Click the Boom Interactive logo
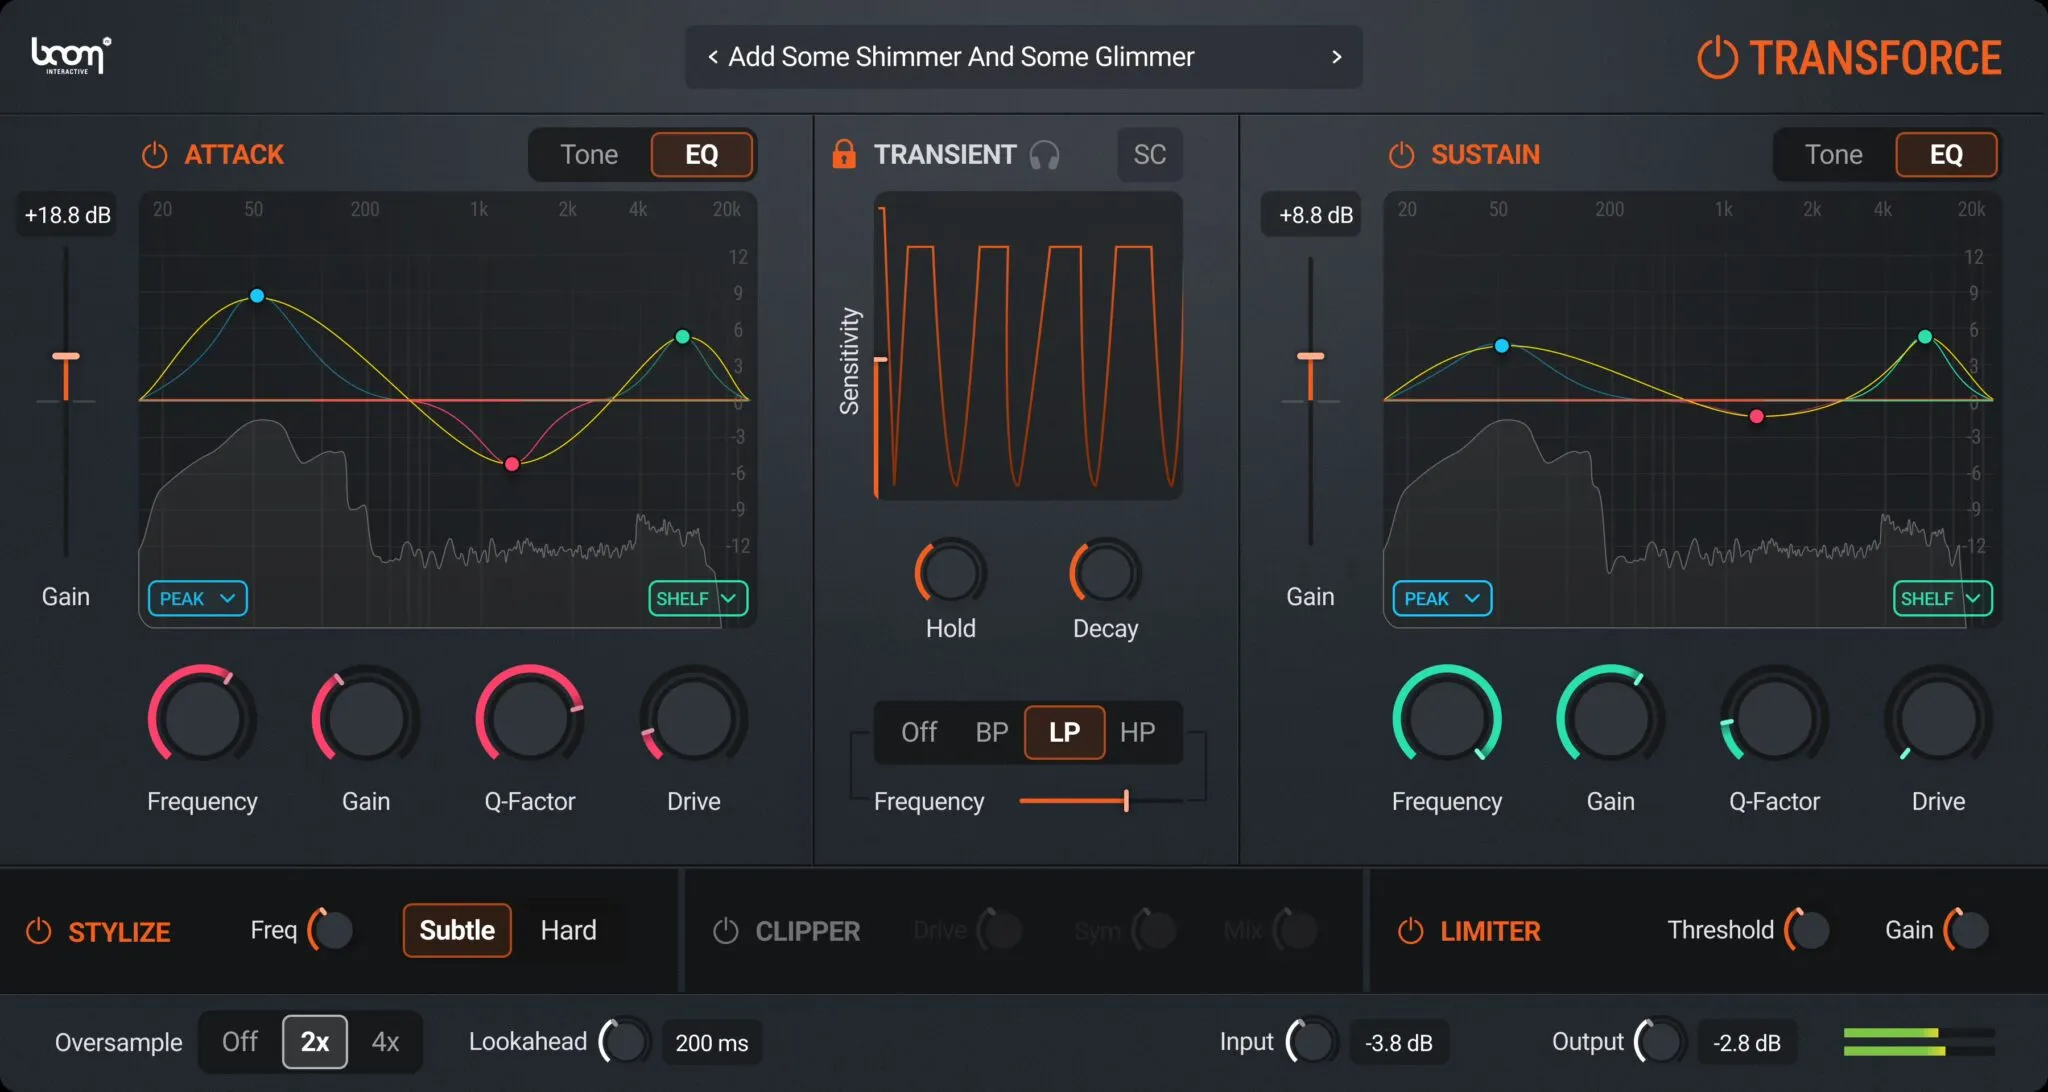Screen dimensions: 2048x1092 point(71,55)
